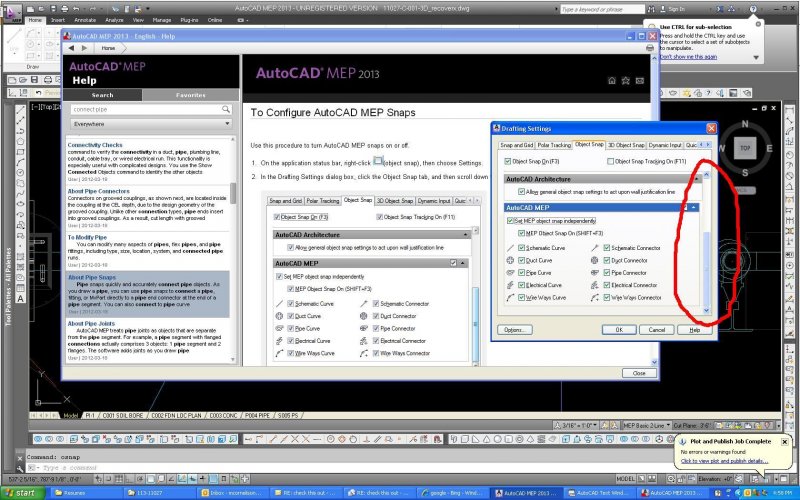
Task: Open To Modify Pipe search result
Action: (87, 237)
